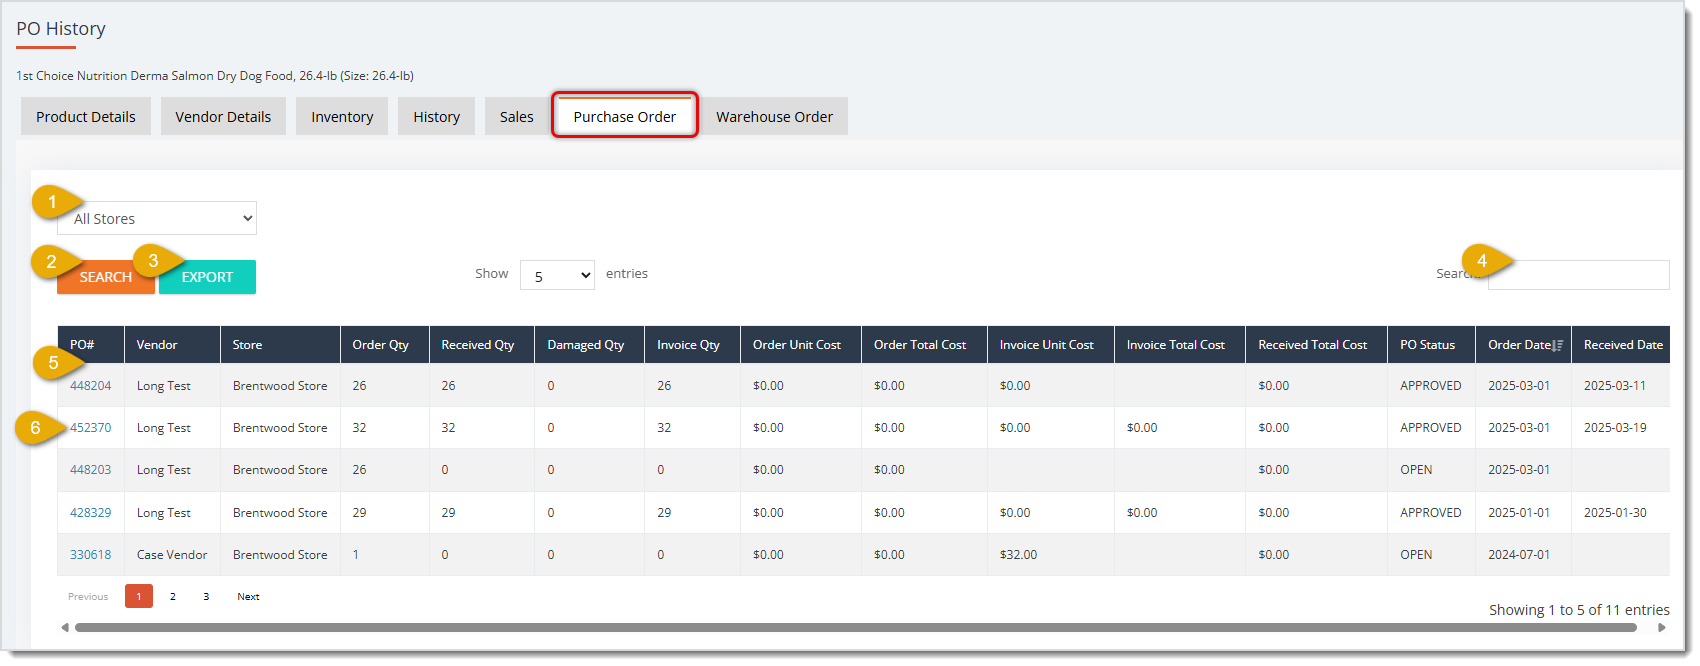Switch to the Warehouse Order tab
Viewport: 1700px width, 666px height.
[774, 117]
